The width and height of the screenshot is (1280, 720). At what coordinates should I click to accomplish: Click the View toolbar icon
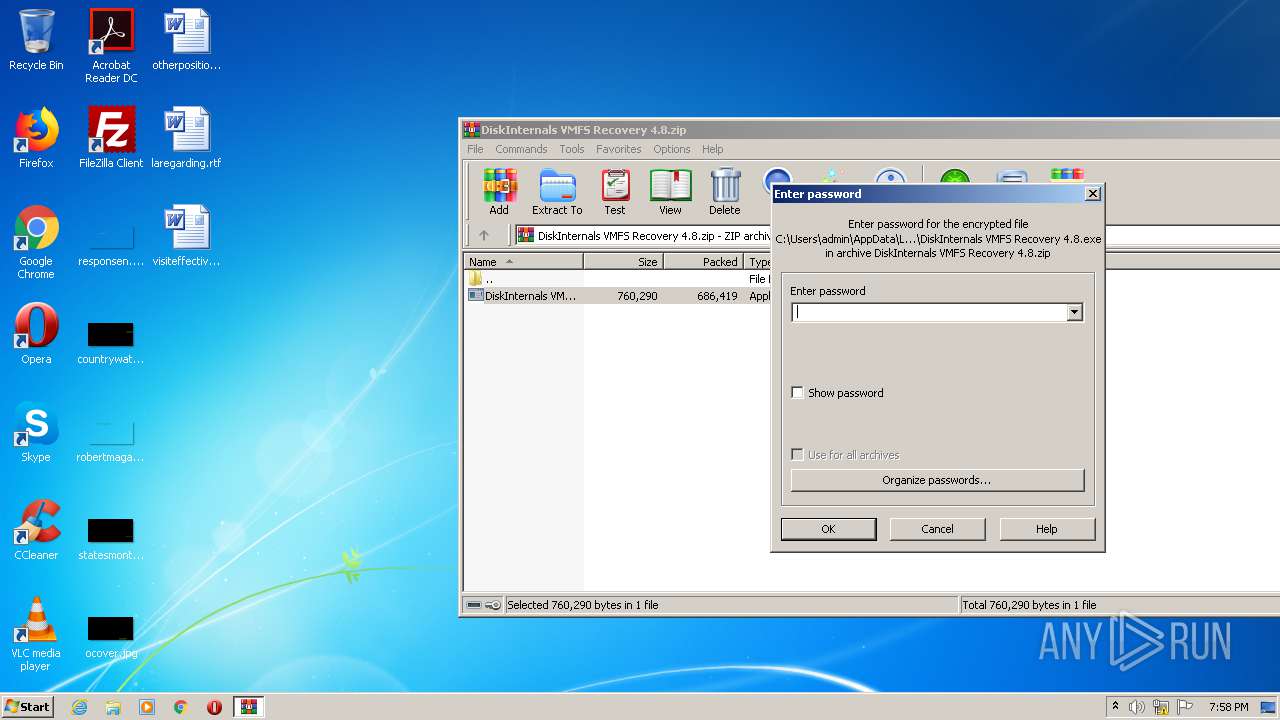[670, 191]
